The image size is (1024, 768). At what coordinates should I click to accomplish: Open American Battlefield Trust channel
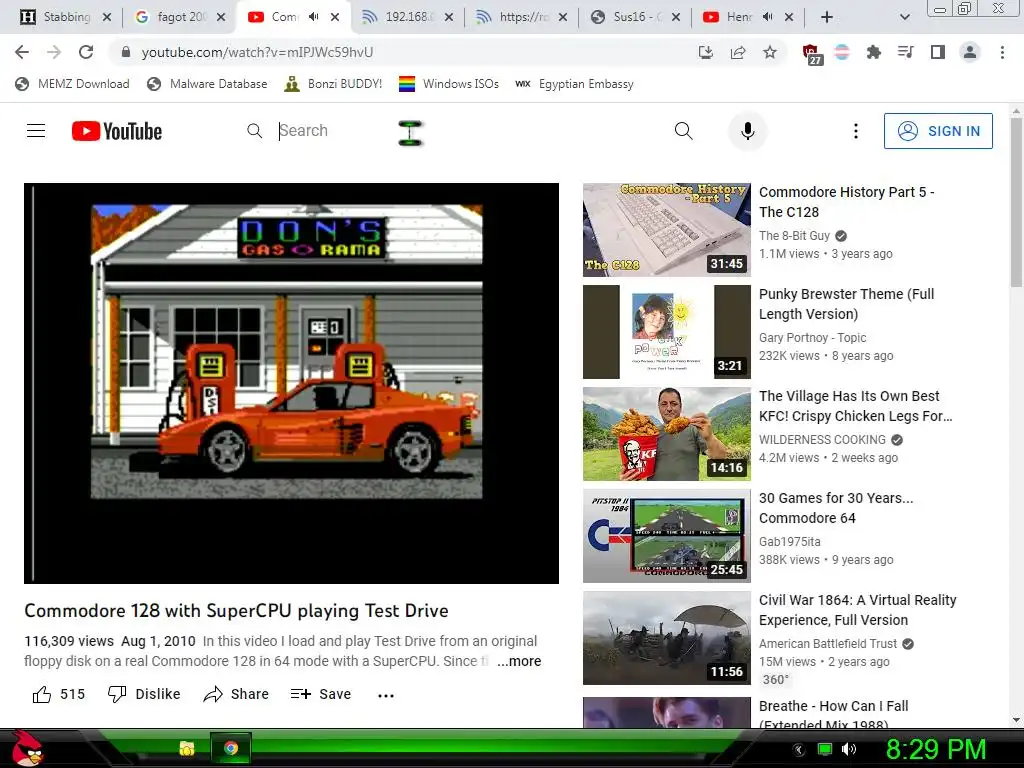tap(828, 643)
